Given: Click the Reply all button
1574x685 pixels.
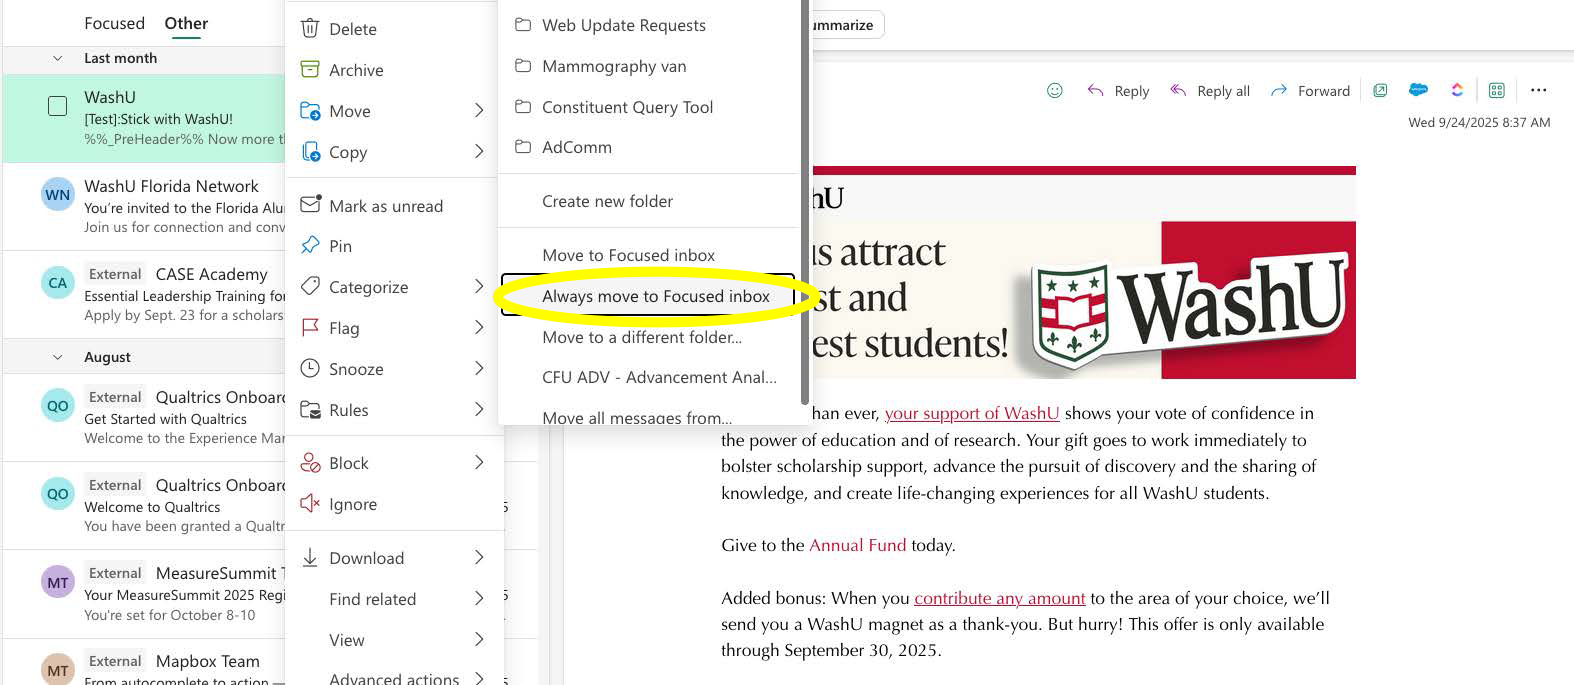Looking at the screenshot, I should pyautogui.click(x=1210, y=90).
